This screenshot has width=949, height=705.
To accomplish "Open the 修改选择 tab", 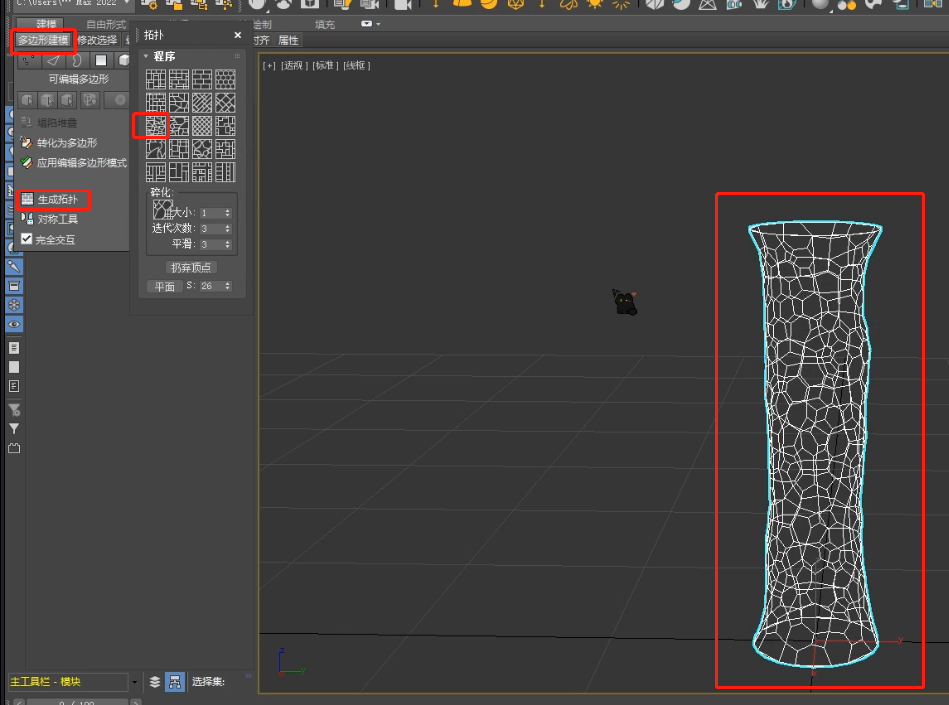I will click(x=97, y=41).
